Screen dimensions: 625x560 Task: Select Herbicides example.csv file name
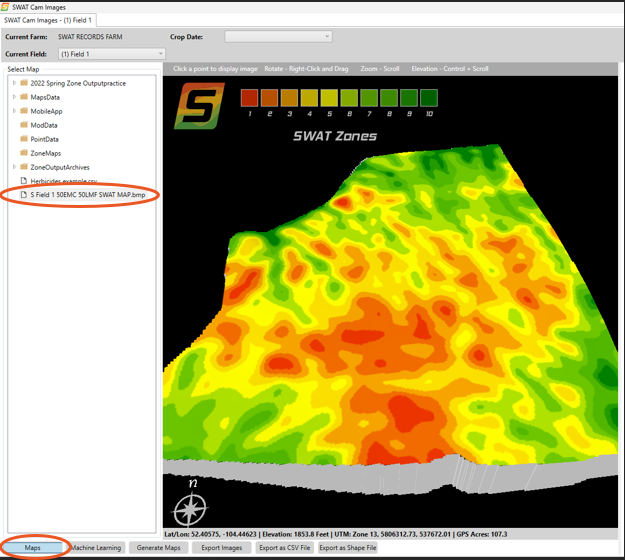click(x=64, y=181)
